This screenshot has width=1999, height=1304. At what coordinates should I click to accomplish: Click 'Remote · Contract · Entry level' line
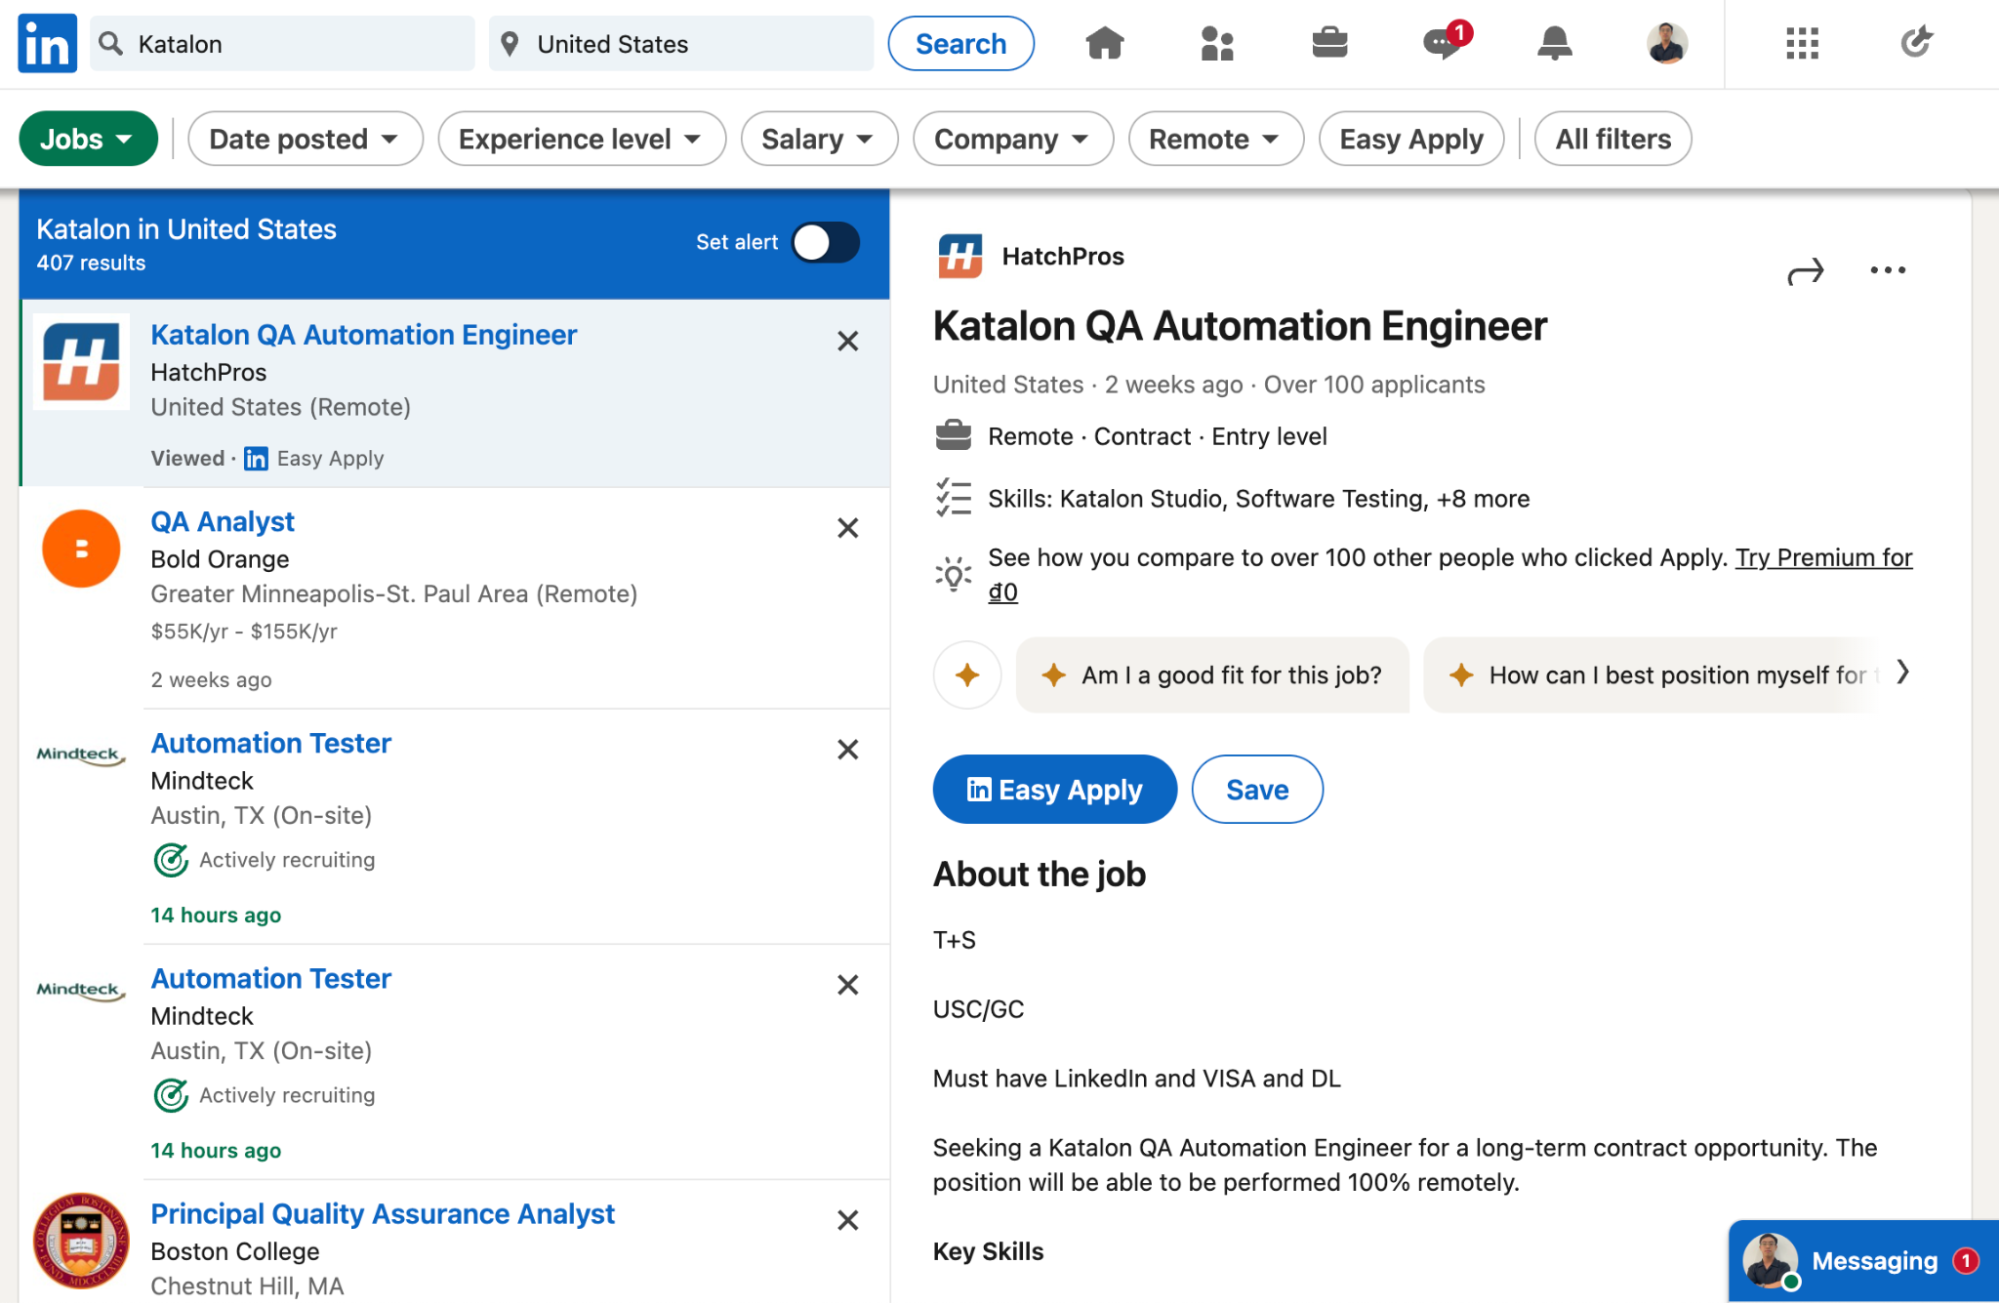point(1157,436)
